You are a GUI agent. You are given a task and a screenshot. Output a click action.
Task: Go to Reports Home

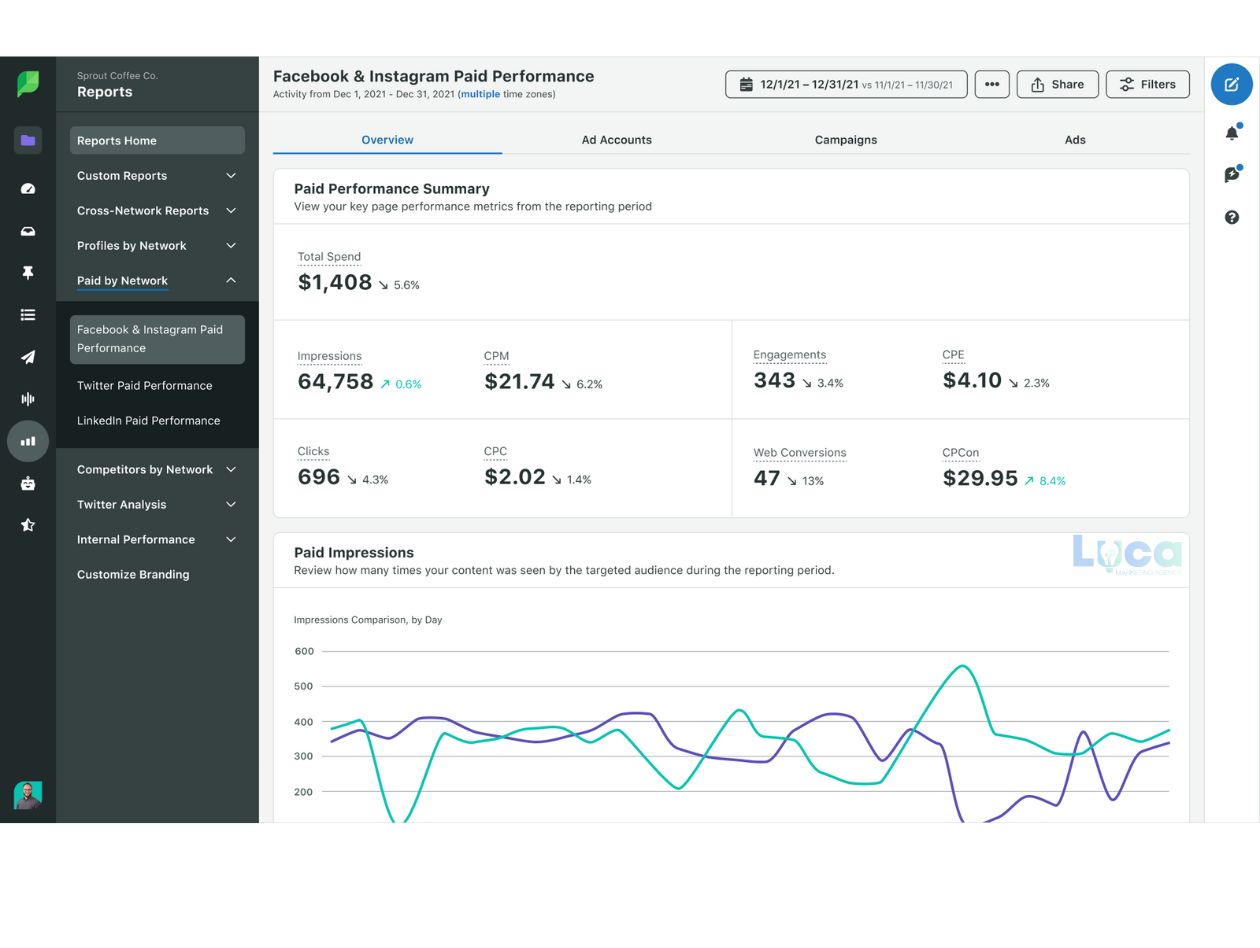coord(157,140)
